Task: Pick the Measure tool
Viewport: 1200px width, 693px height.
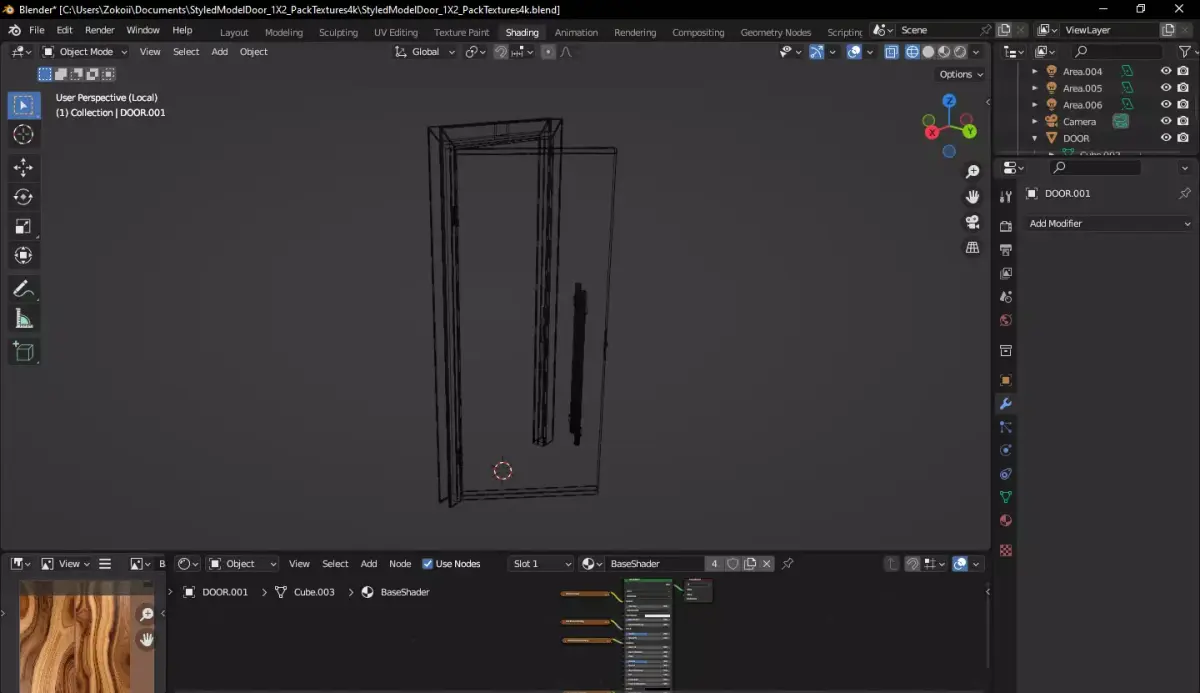Action: pyautogui.click(x=24, y=319)
